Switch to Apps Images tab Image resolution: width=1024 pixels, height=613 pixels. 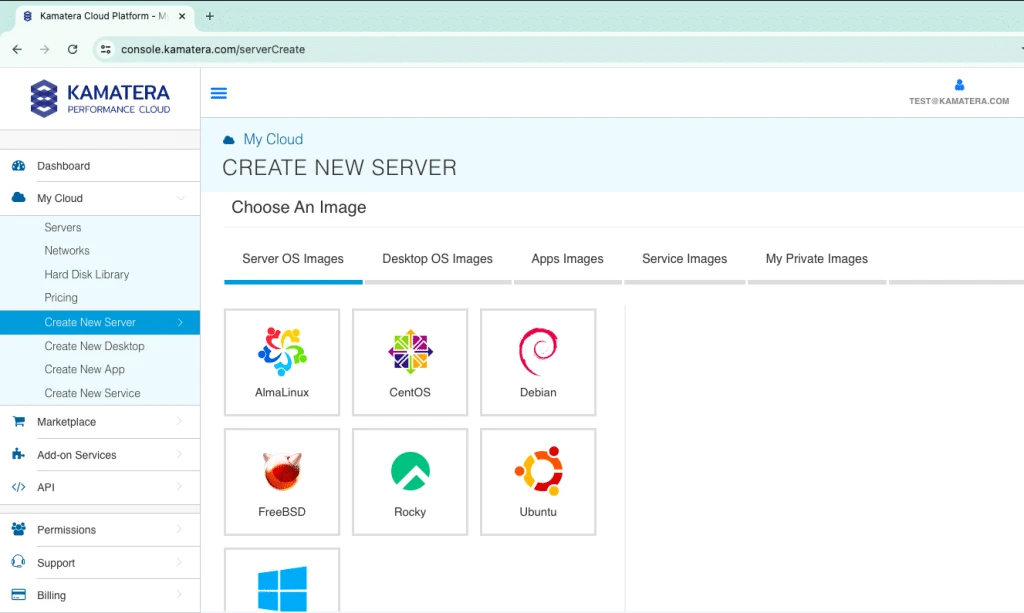click(568, 259)
